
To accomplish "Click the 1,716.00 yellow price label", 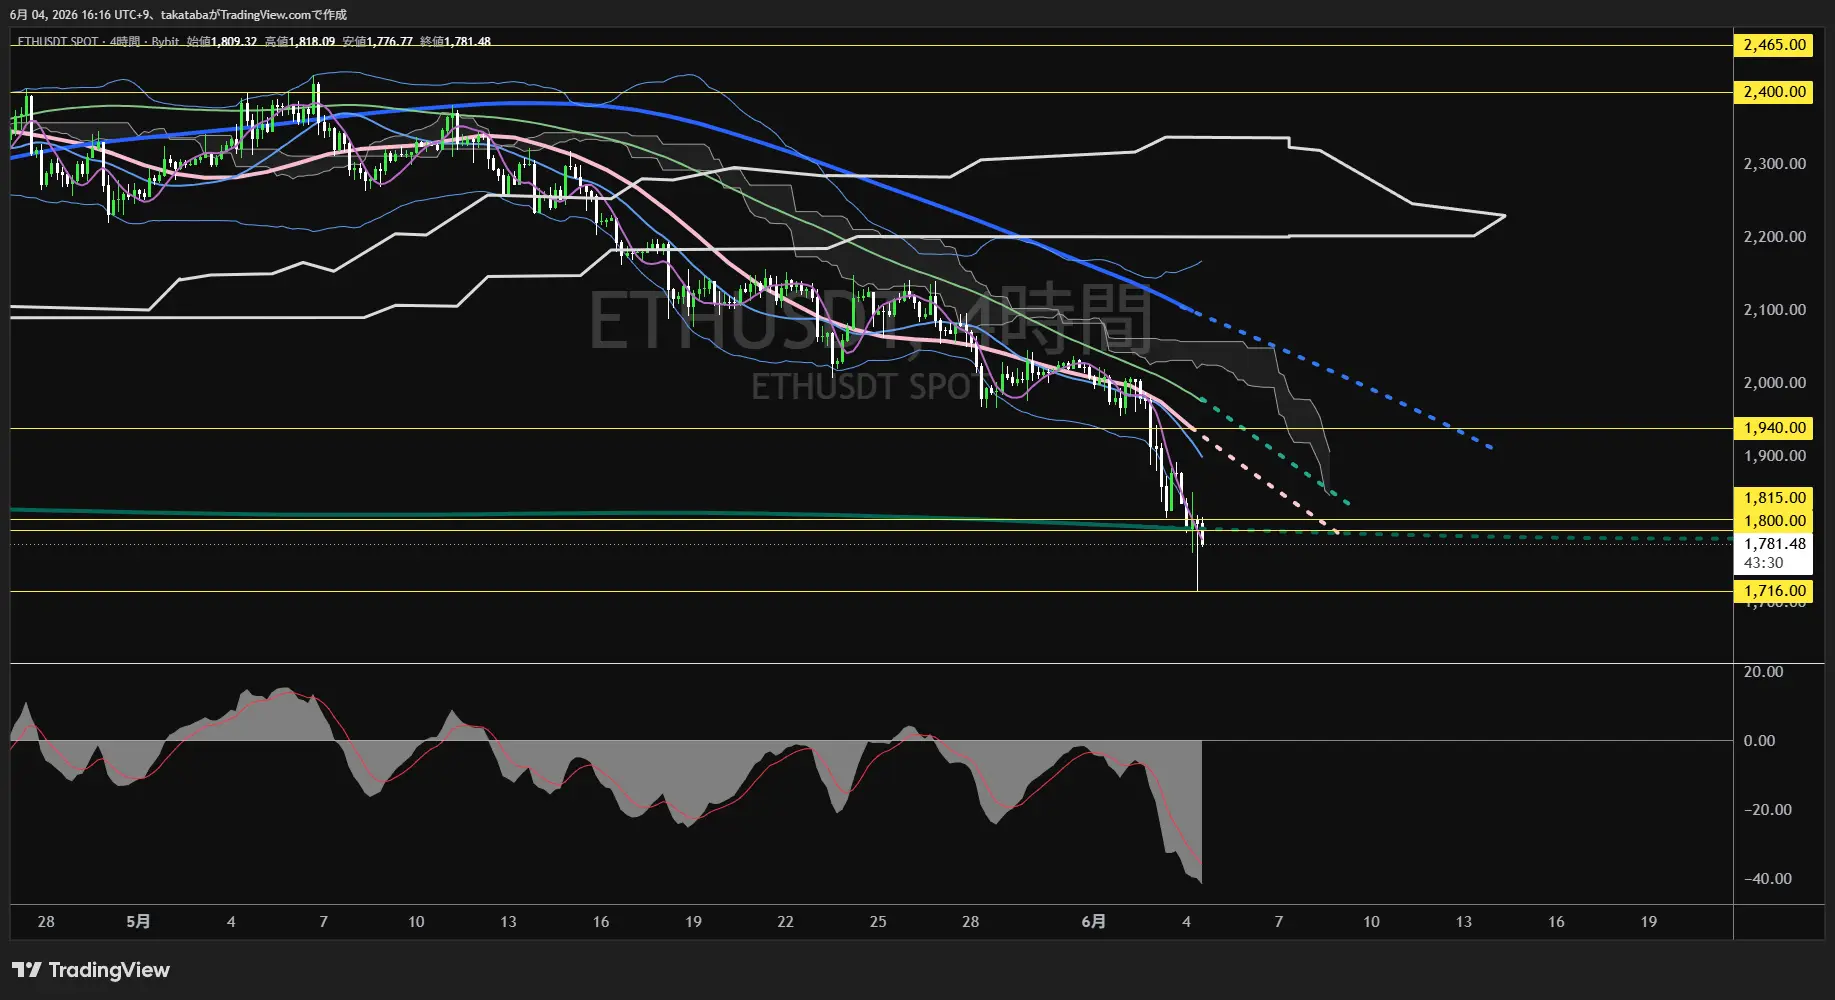I will 1774,591.
